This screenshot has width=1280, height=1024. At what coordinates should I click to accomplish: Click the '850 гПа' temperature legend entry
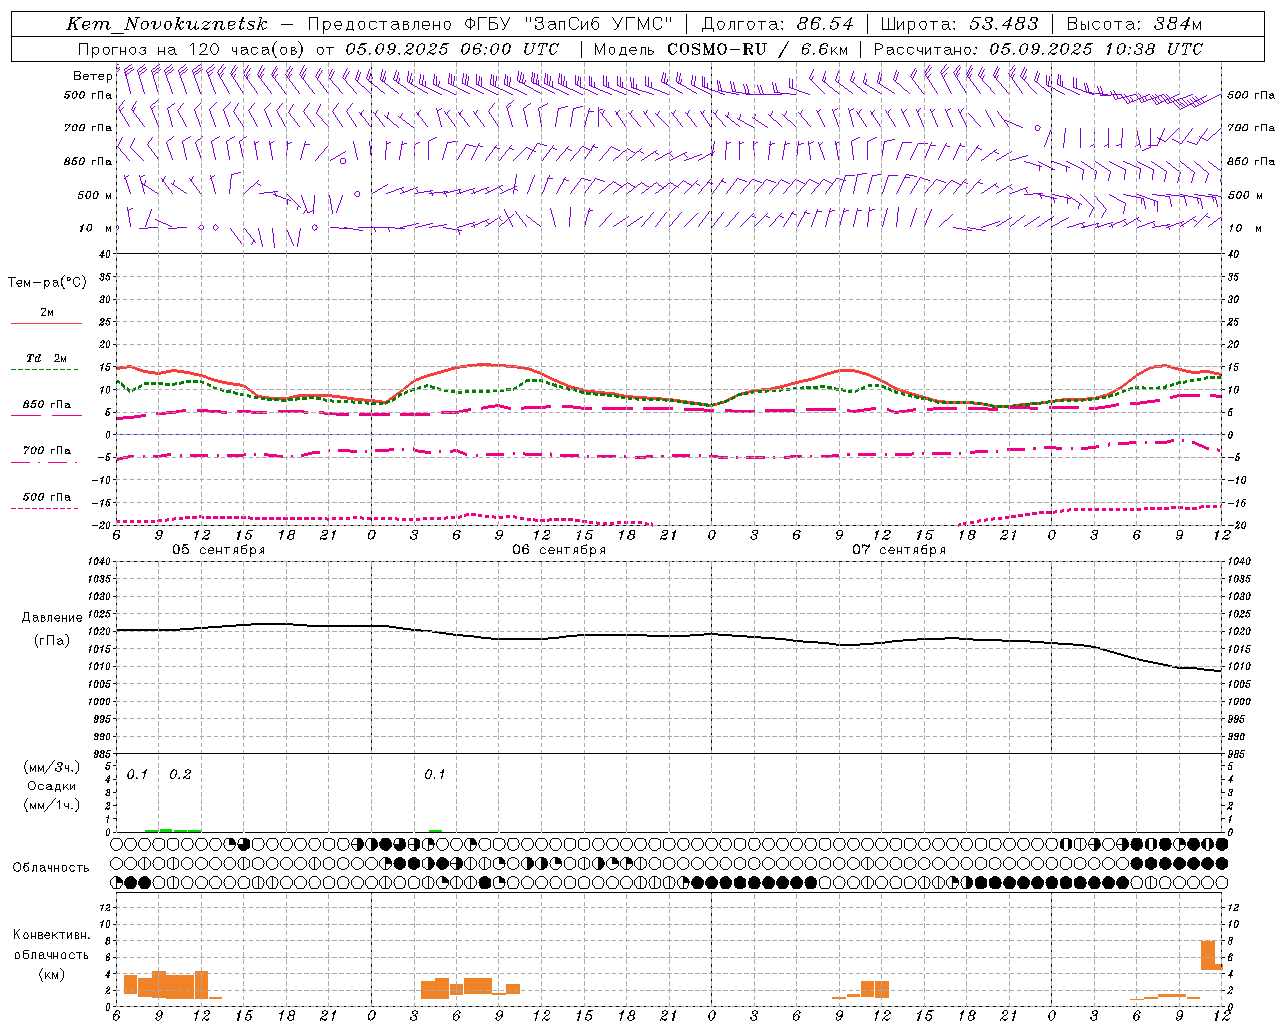pyautogui.click(x=47, y=405)
